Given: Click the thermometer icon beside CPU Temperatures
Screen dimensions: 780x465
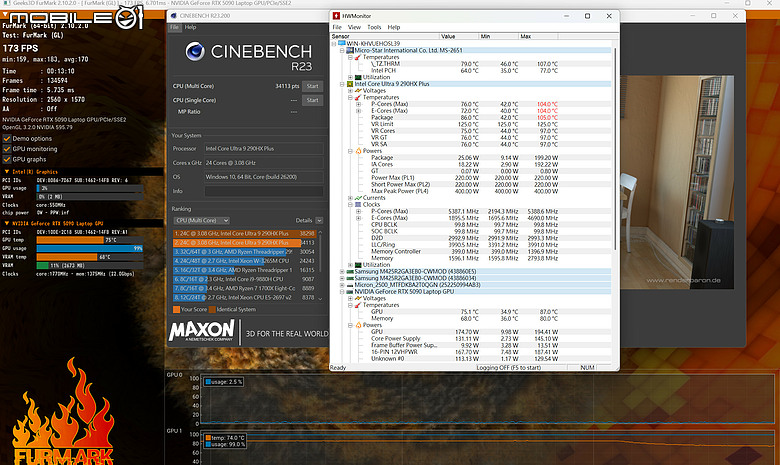Looking at the screenshot, I should tap(358, 97).
